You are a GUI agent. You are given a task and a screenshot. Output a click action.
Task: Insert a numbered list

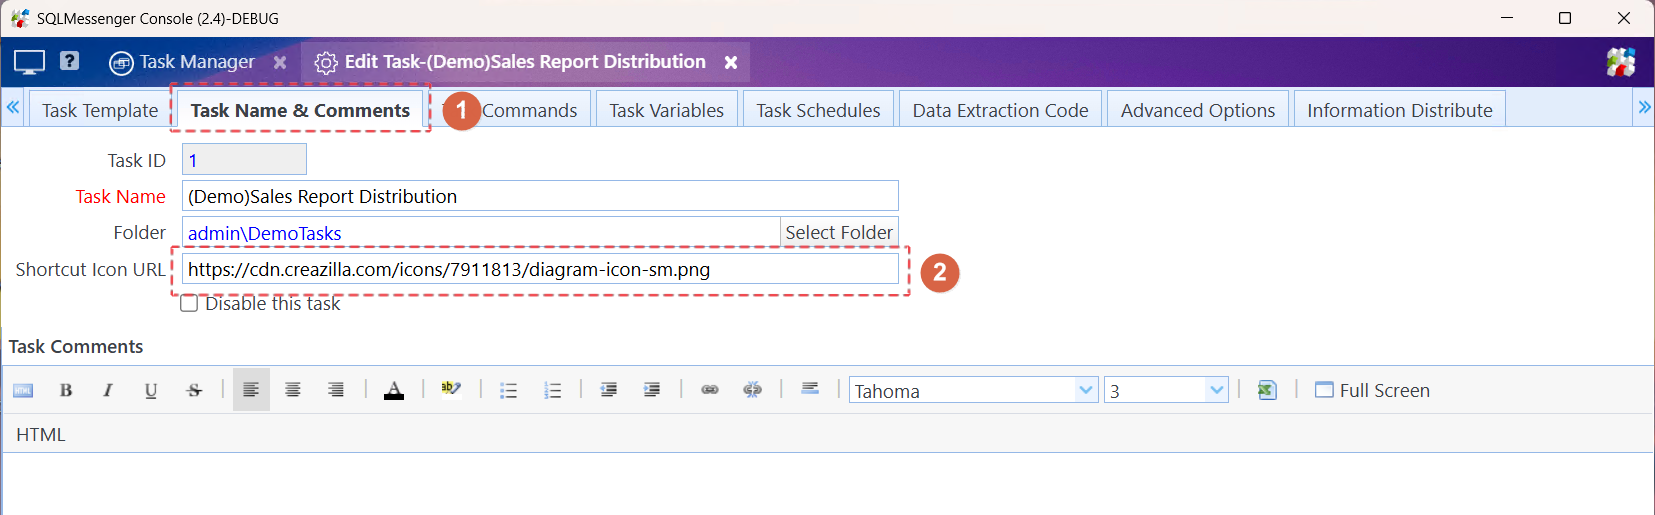pos(552,390)
